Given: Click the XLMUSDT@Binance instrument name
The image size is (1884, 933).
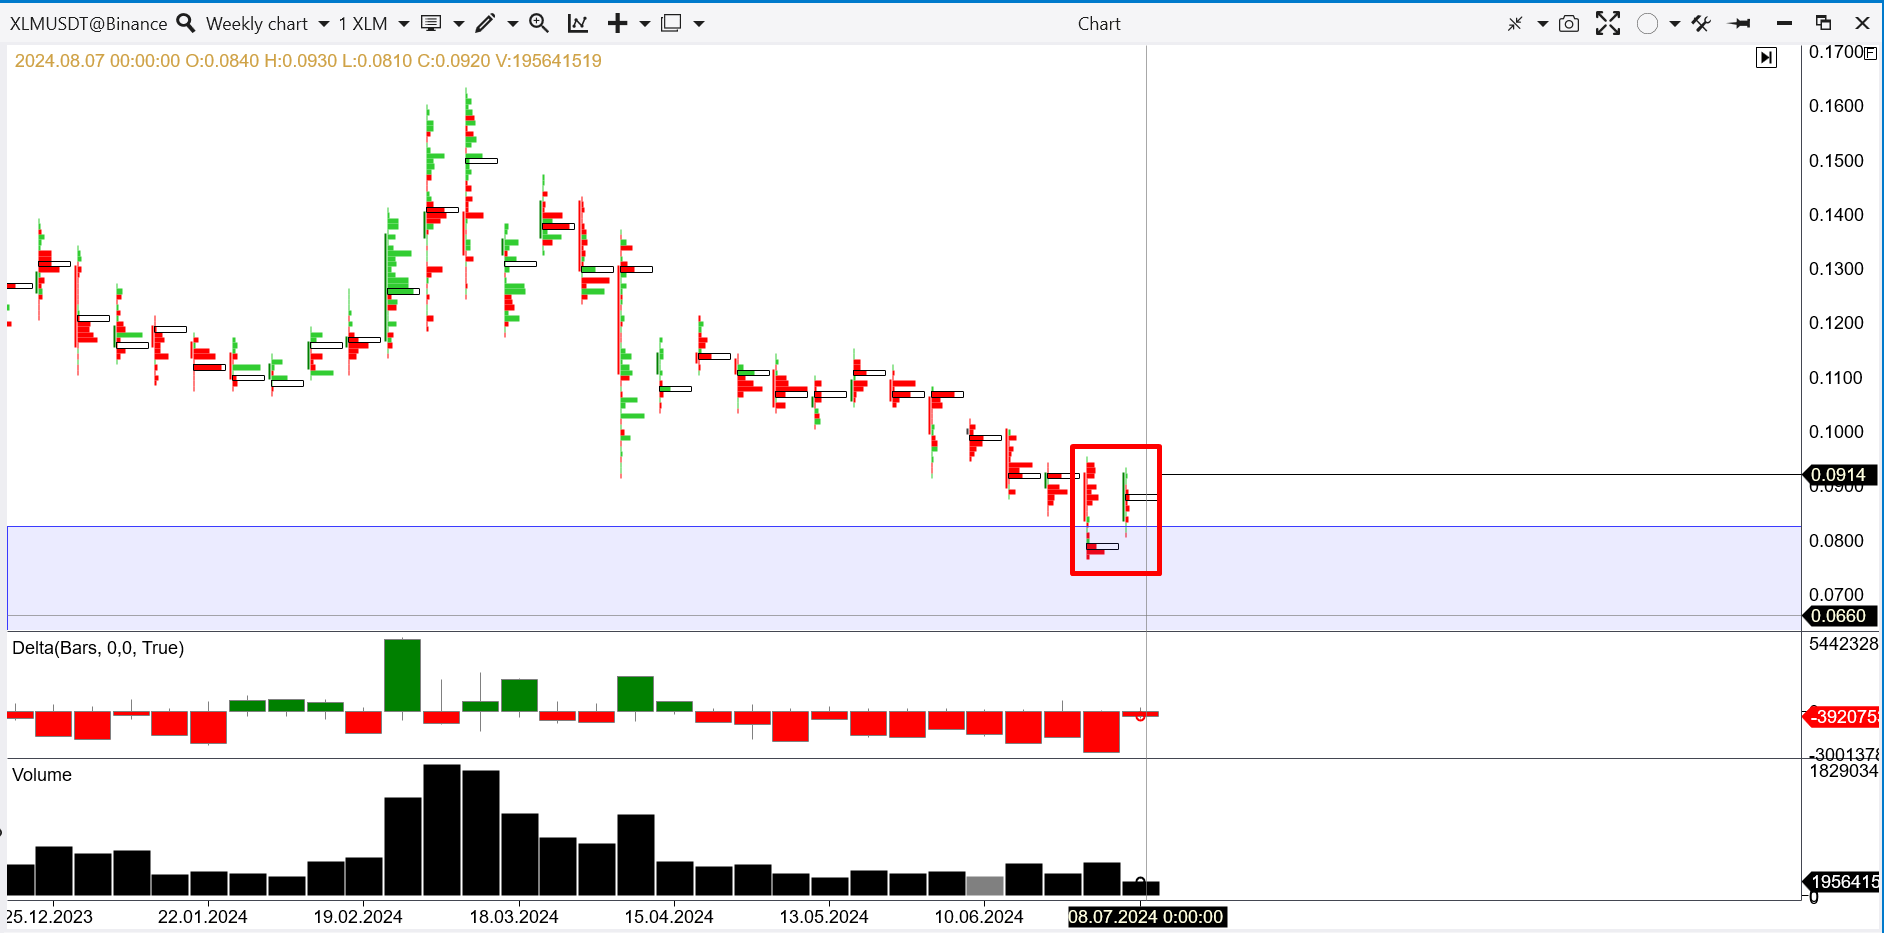Looking at the screenshot, I should point(88,23).
